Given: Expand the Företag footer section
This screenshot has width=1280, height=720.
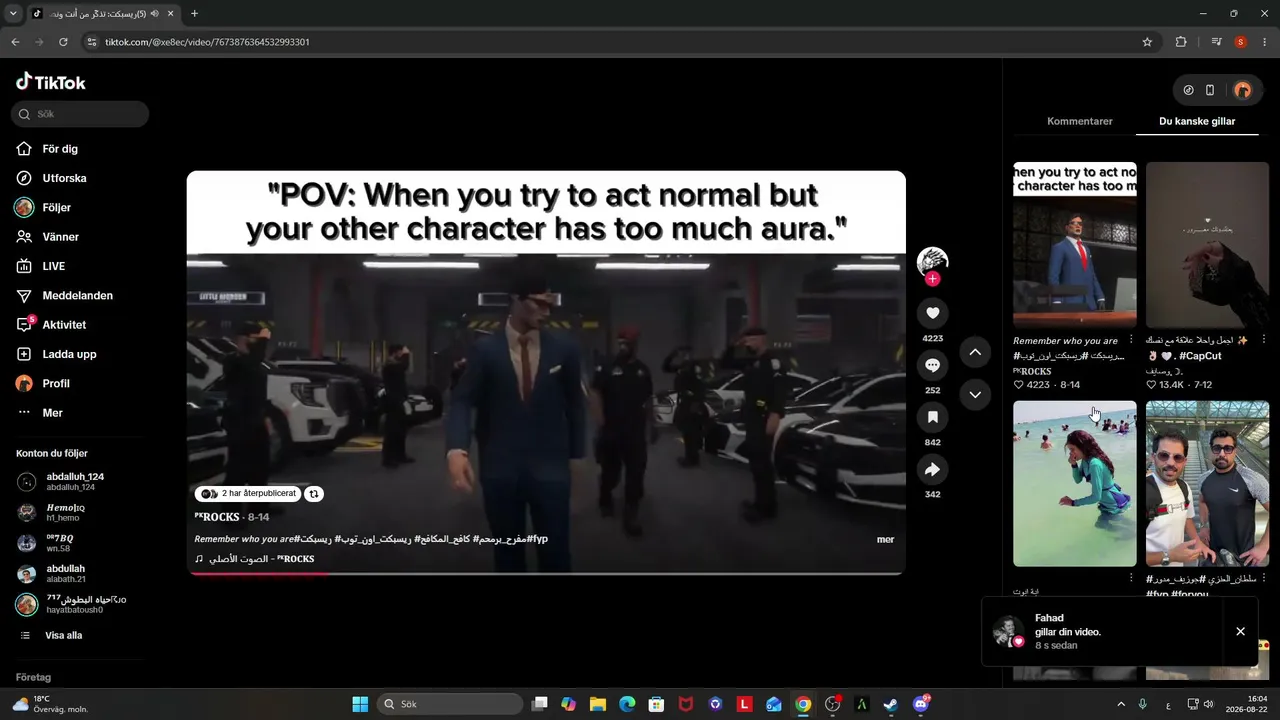Looking at the screenshot, I should tap(33, 678).
